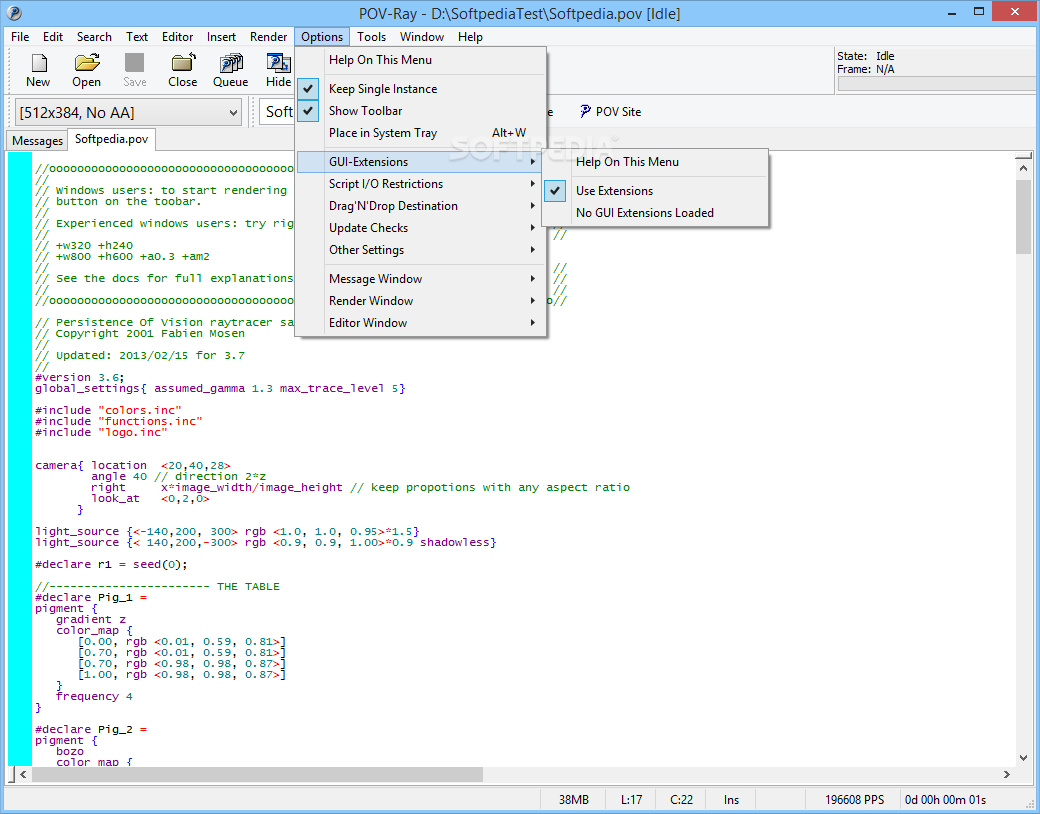Click the New file toolbar icon

pos(38,69)
